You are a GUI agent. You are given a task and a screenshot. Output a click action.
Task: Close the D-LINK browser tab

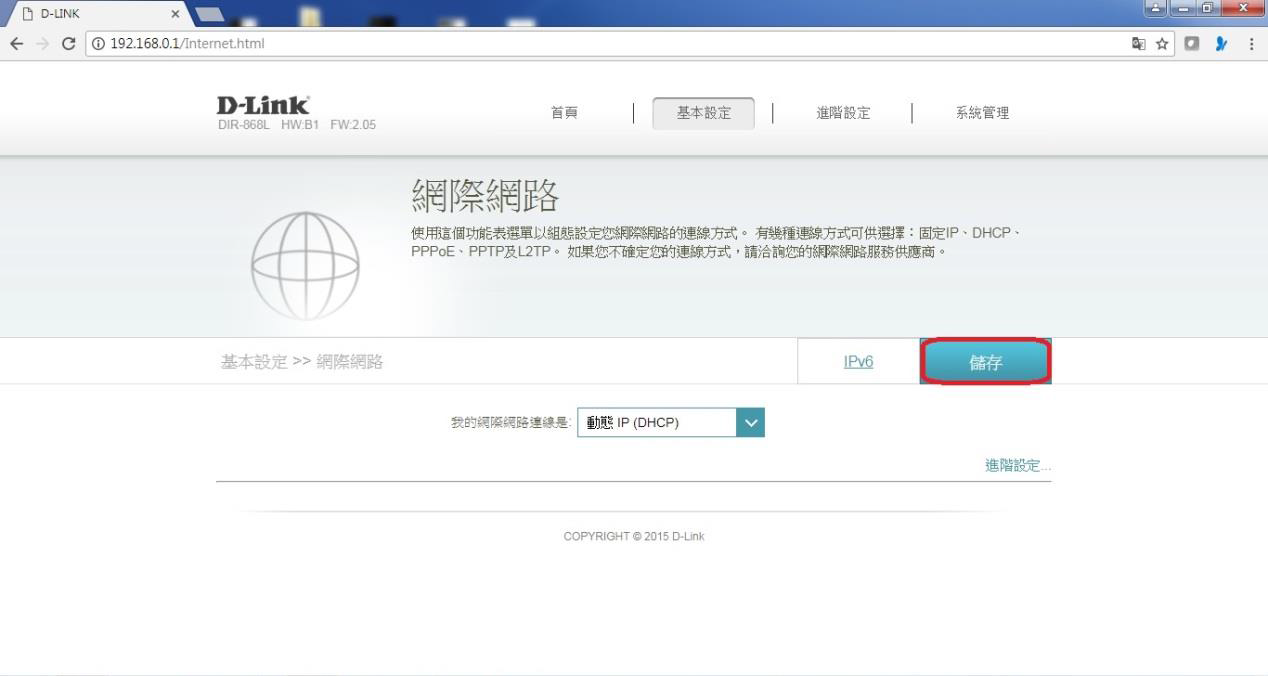(176, 14)
